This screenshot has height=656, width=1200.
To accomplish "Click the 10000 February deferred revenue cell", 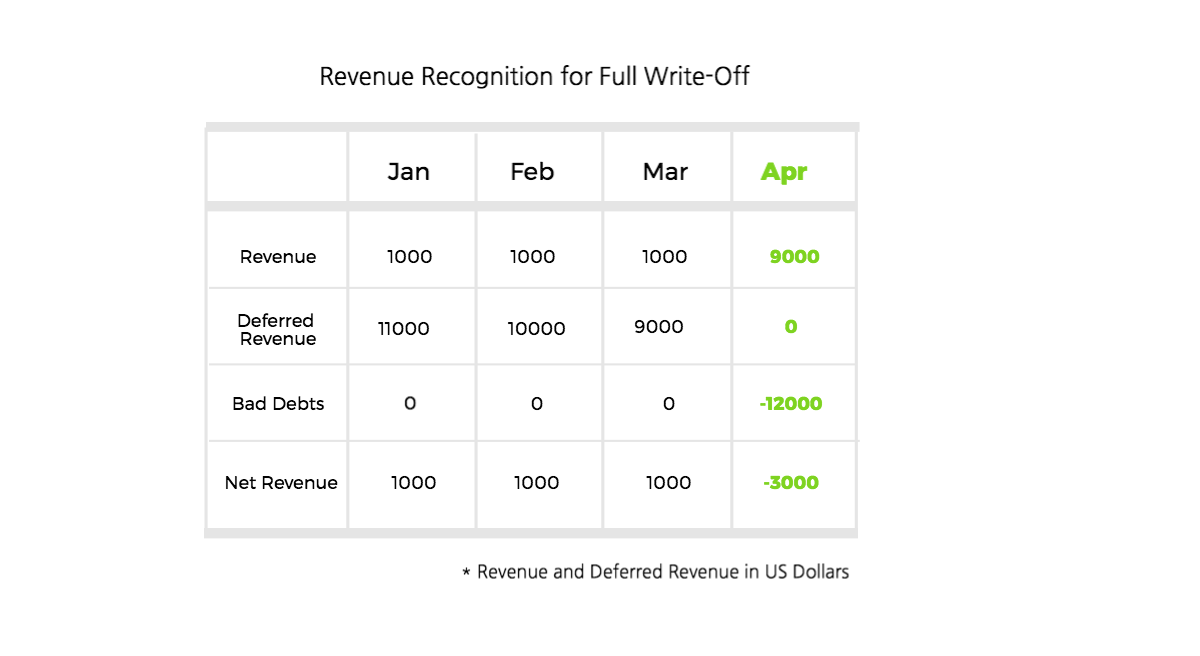I will [536, 329].
